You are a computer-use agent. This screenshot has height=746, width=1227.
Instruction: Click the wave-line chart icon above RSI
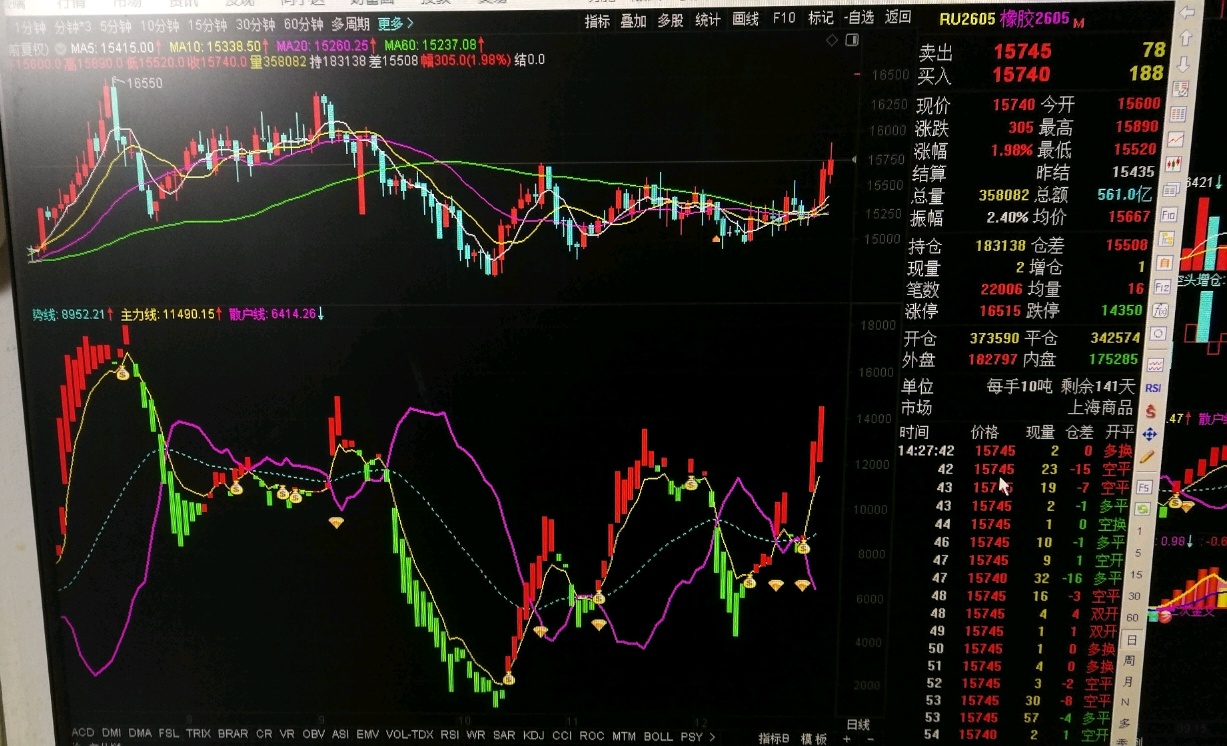pyautogui.click(x=1155, y=363)
